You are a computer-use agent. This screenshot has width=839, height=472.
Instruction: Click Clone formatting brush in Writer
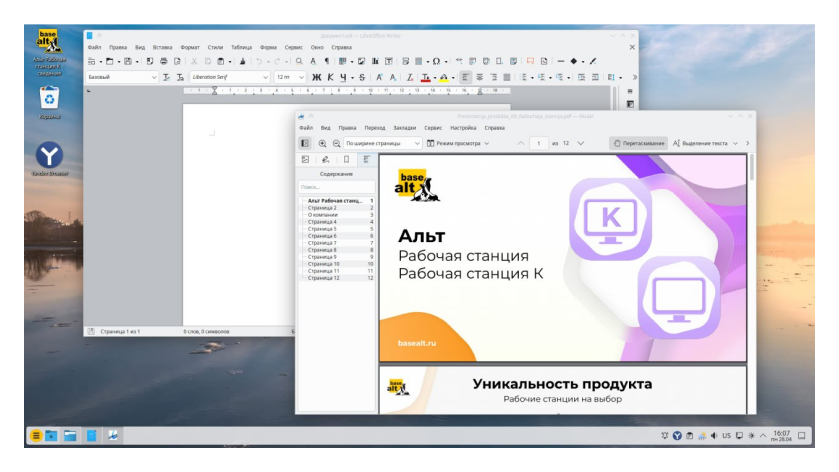click(x=242, y=61)
